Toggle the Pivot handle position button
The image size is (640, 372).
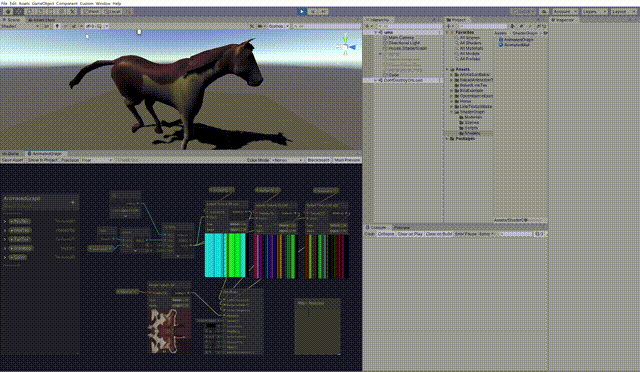tap(91, 12)
